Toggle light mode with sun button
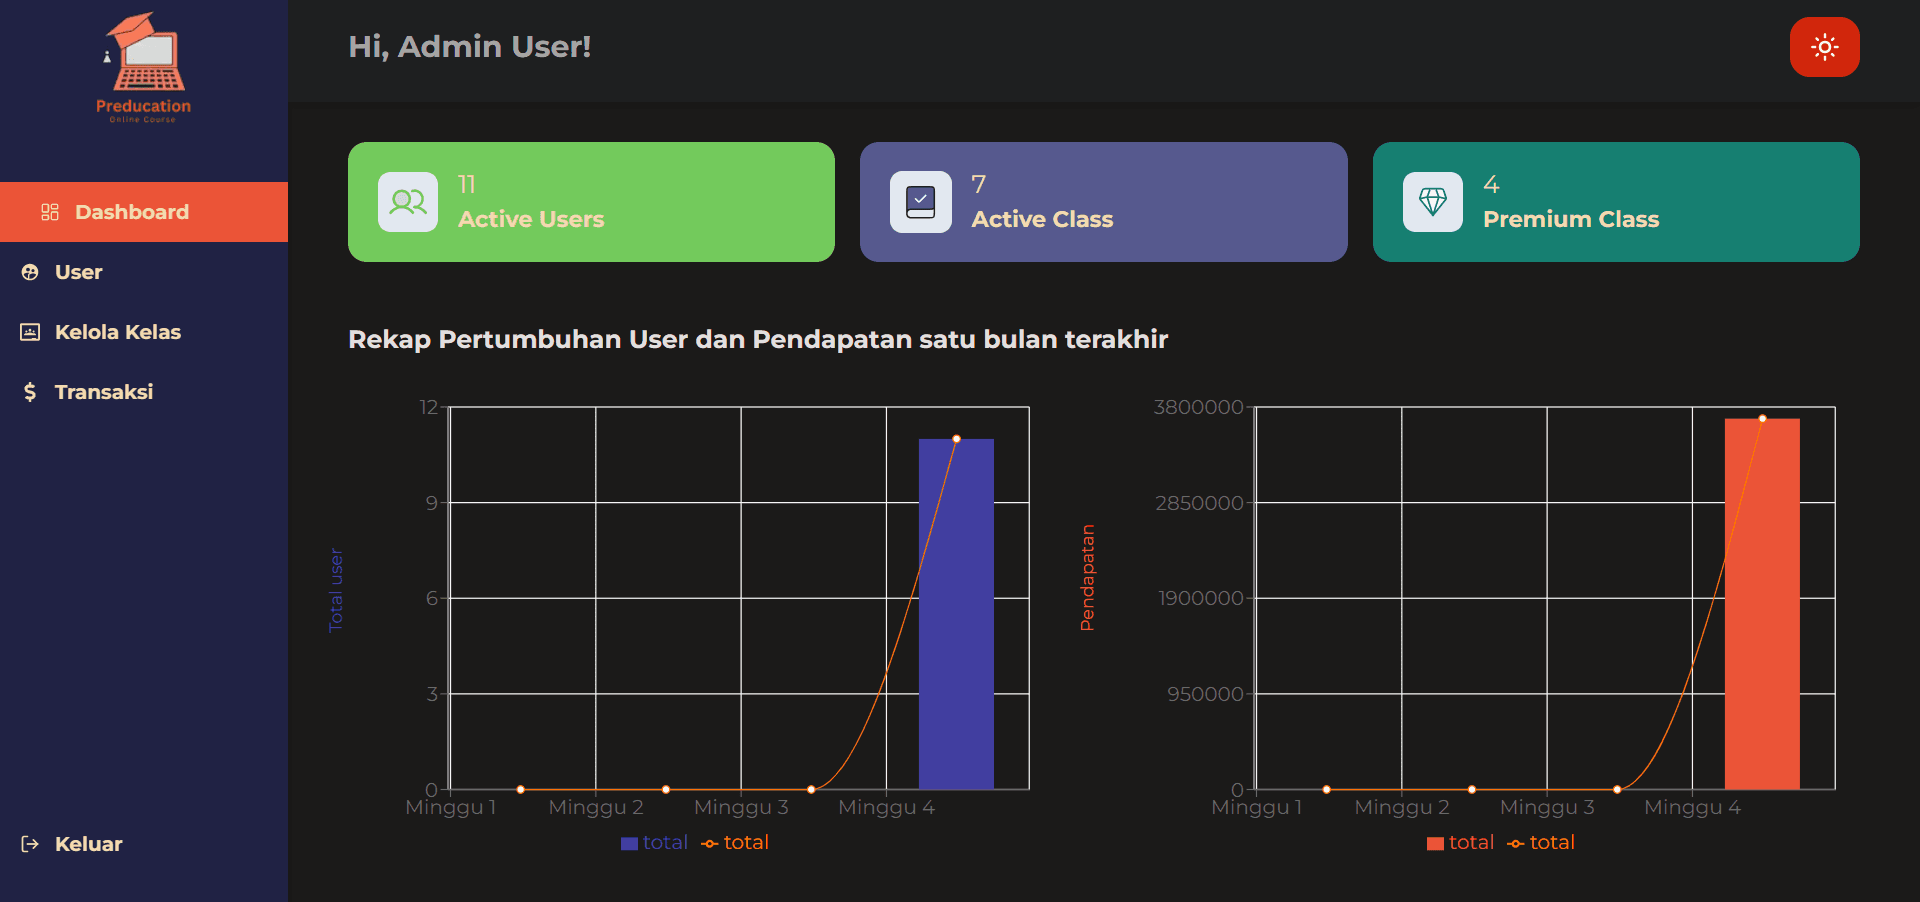 coord(1824,47)
